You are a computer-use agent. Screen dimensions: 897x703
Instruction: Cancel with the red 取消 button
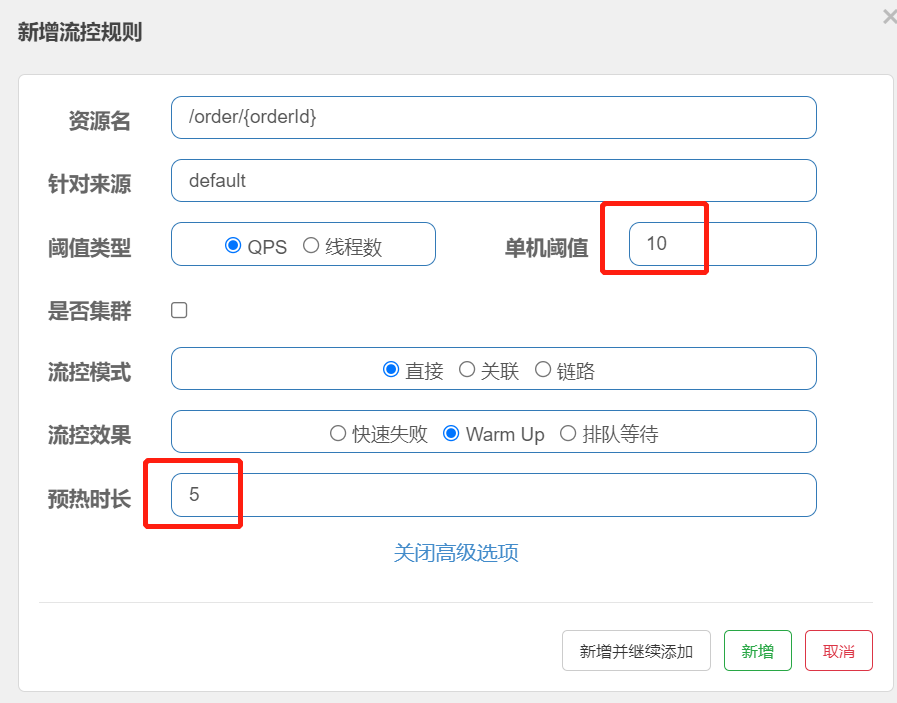839,650
